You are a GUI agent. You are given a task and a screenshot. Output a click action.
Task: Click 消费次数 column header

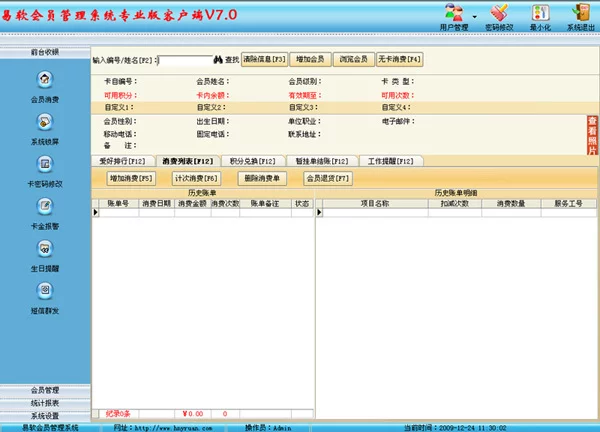[225, 204]
